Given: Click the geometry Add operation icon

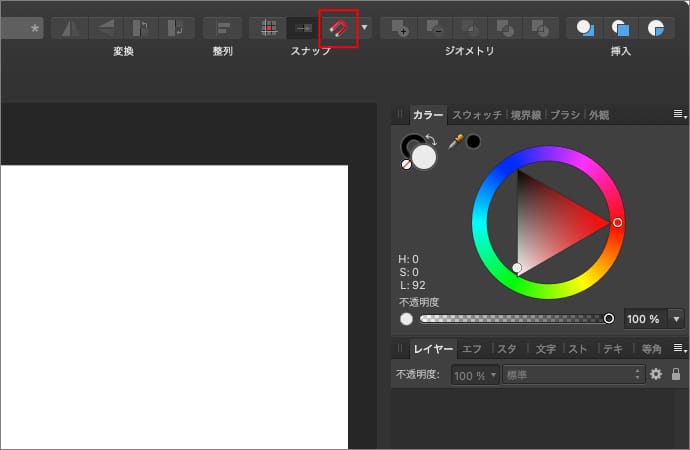Looking at the screenshot, I should (x=400, y=28).
